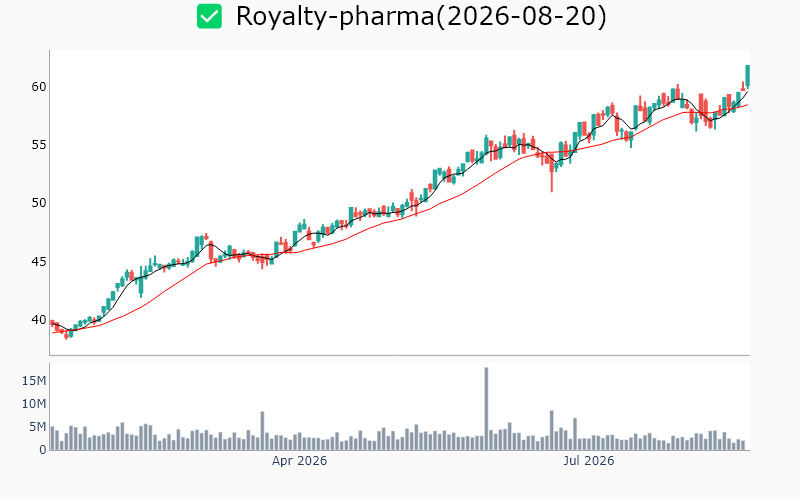
Task: Click the last green candlestick above 60
Action: pos(747,76)
